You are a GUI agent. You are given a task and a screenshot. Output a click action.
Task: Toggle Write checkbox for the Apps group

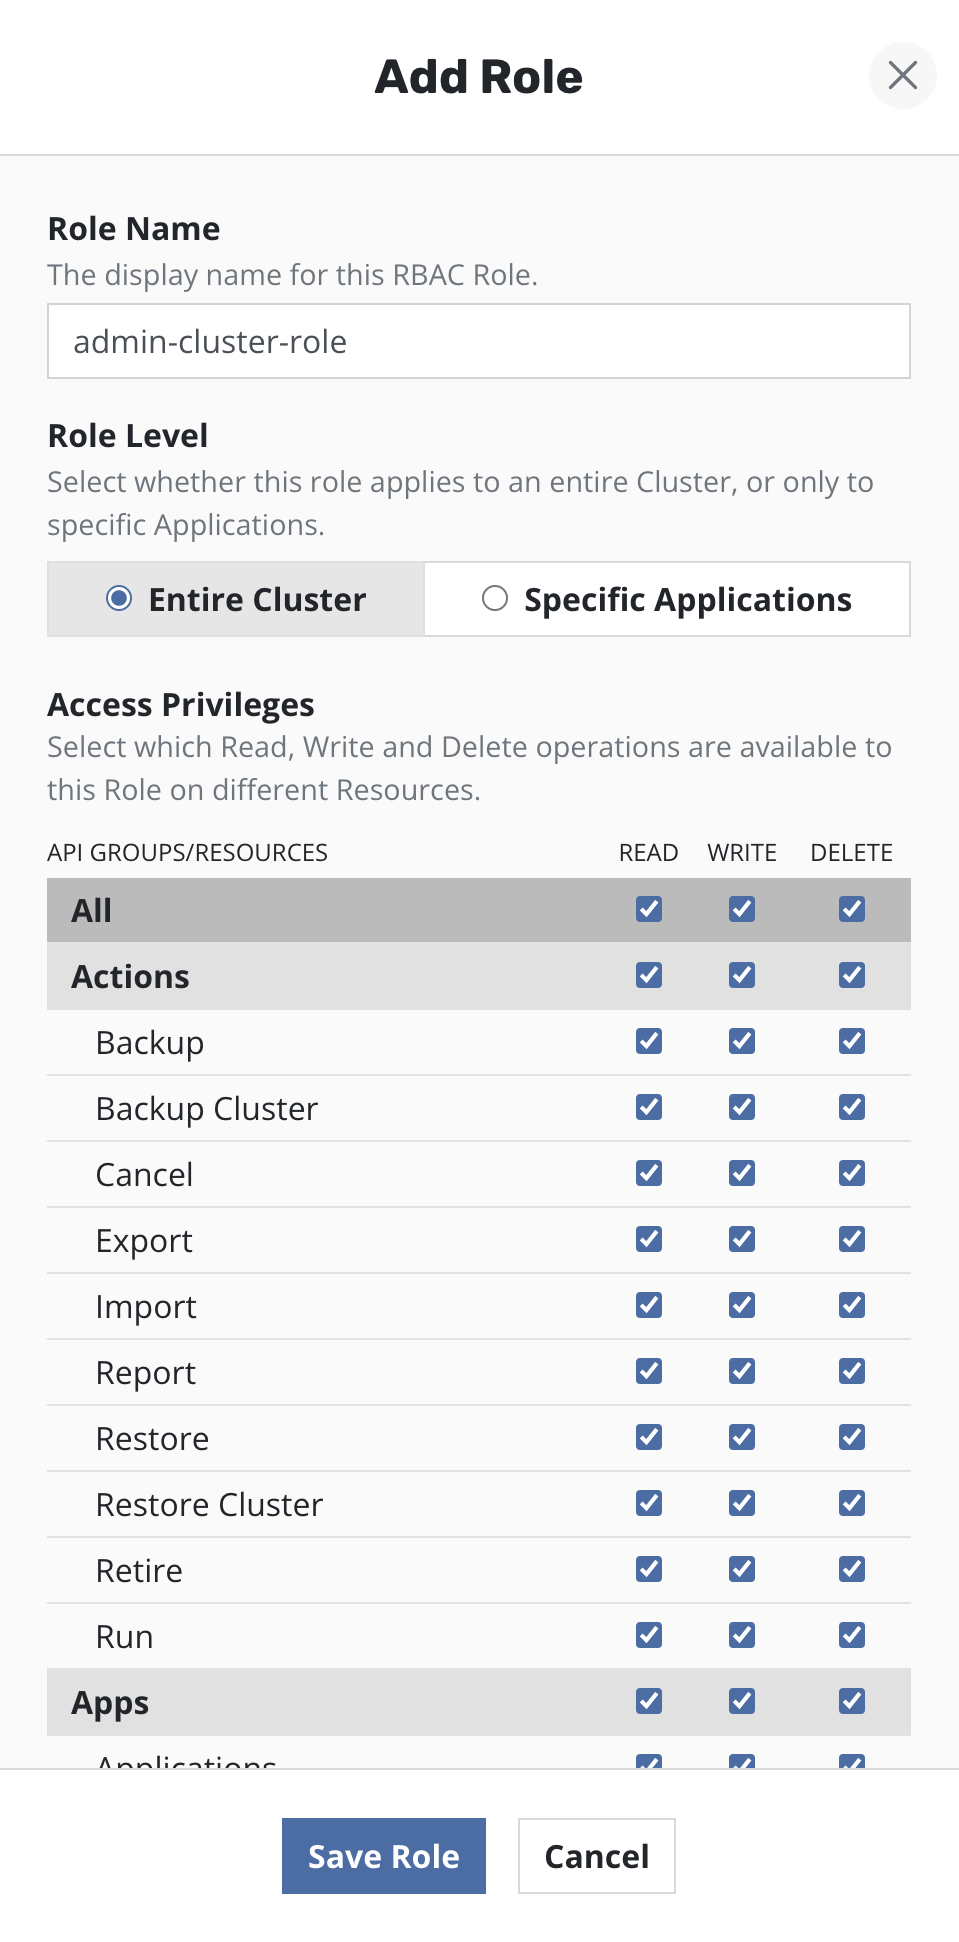[x=742, y=1701]
